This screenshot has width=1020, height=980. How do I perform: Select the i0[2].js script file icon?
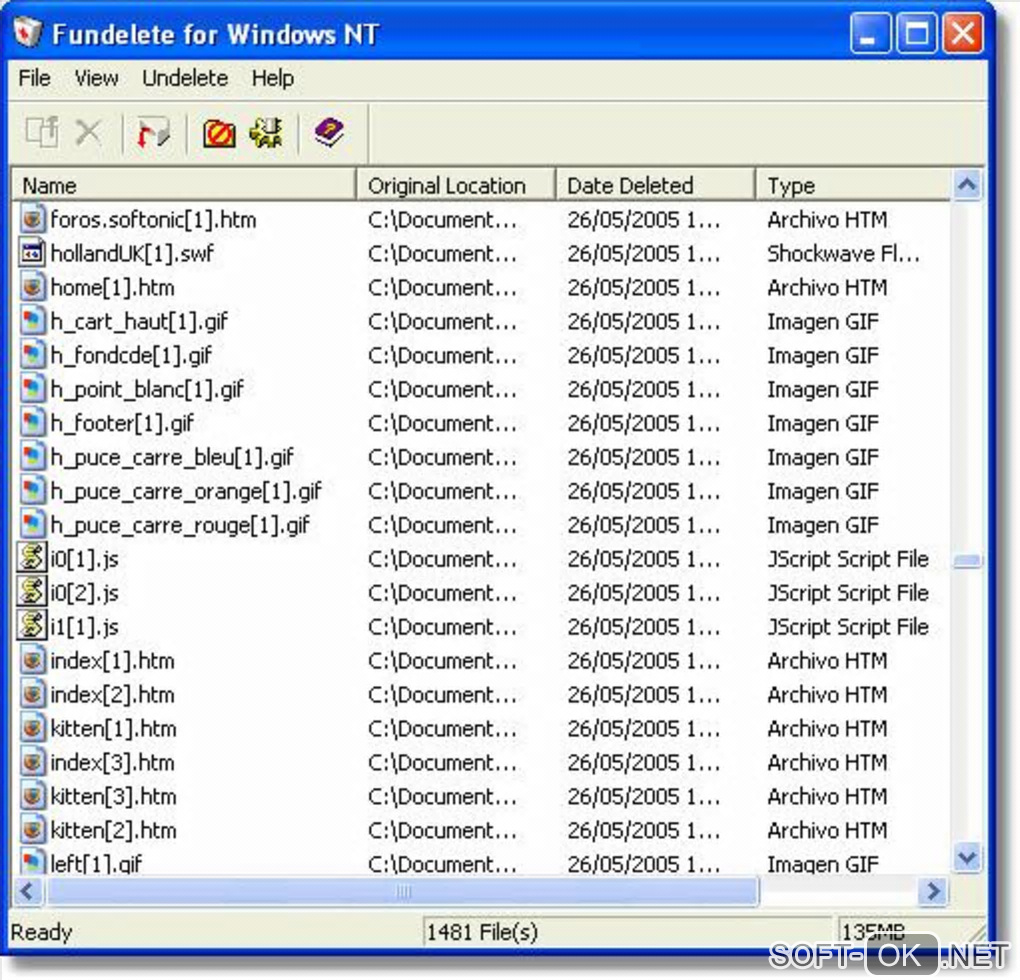32,592
